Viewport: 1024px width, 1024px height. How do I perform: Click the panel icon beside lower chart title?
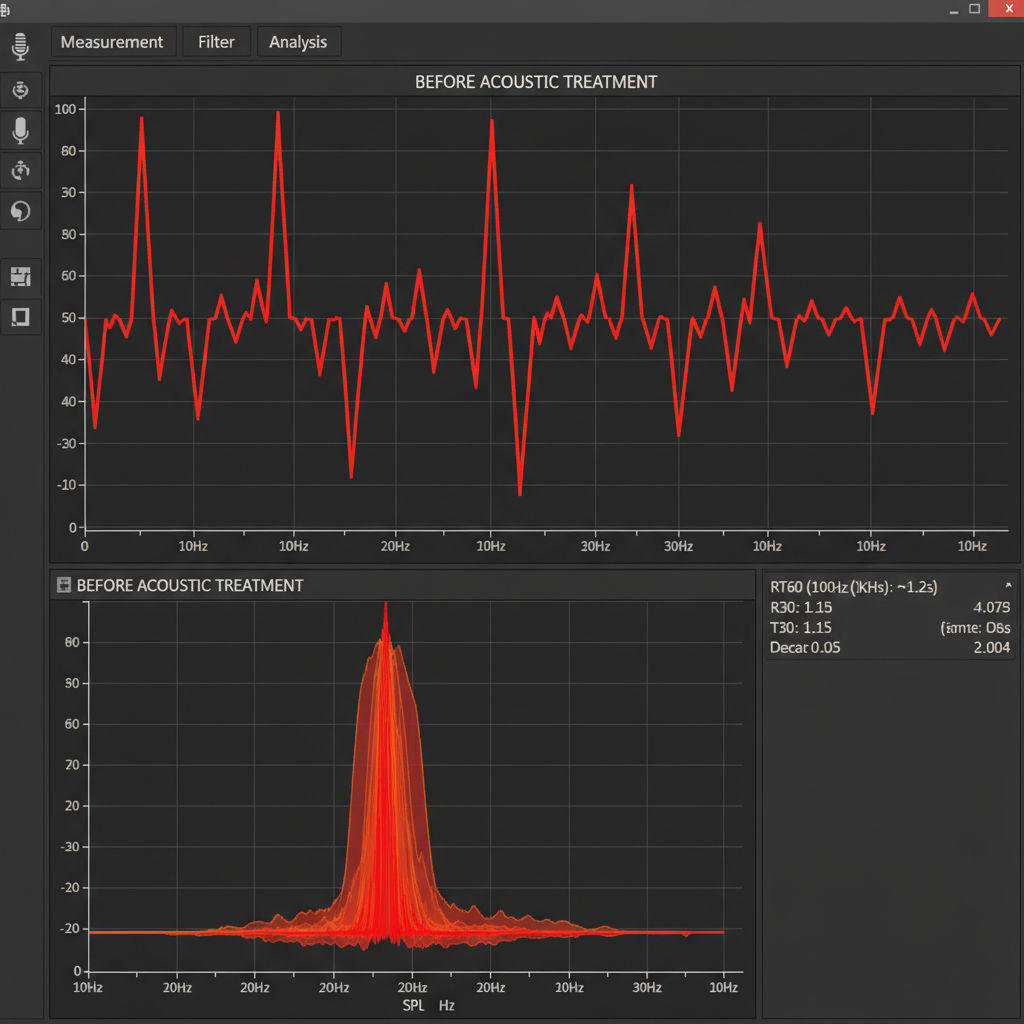[x=63, y=584]
